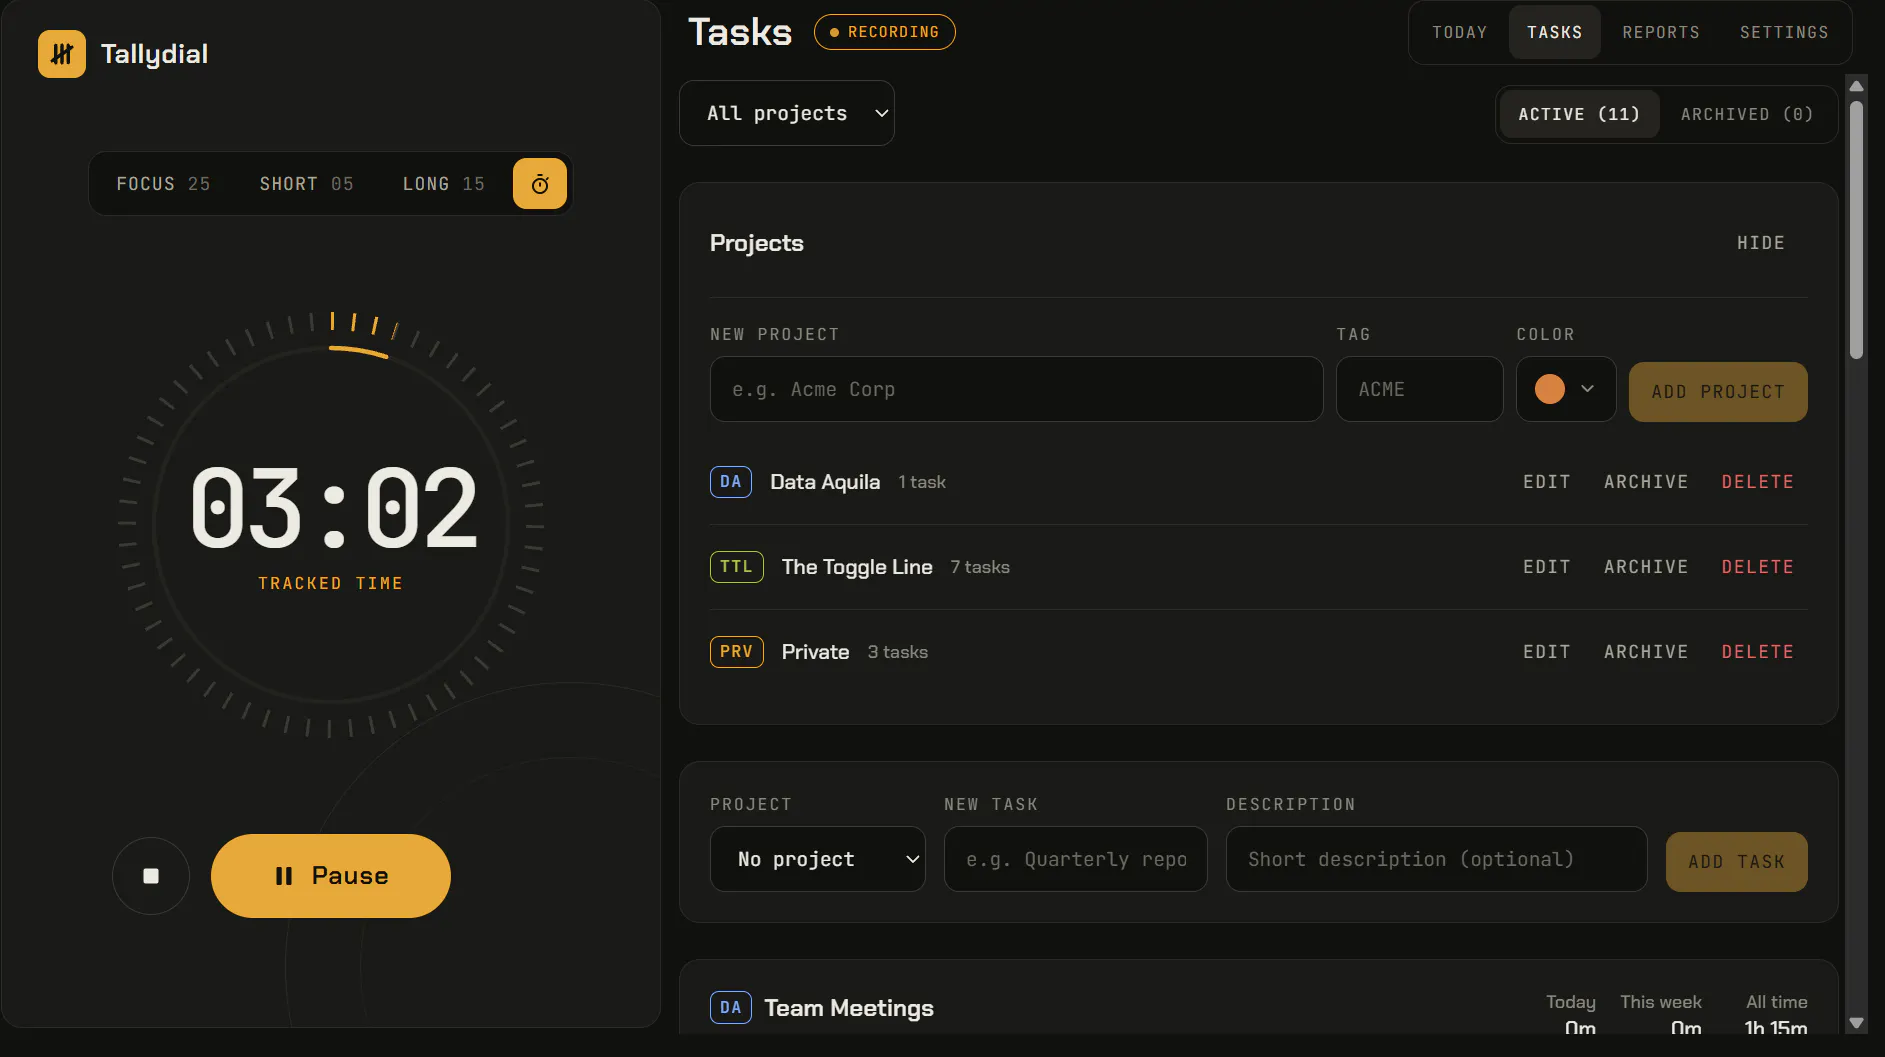Delete The Toggle Line project

(x=1757, y=567)
